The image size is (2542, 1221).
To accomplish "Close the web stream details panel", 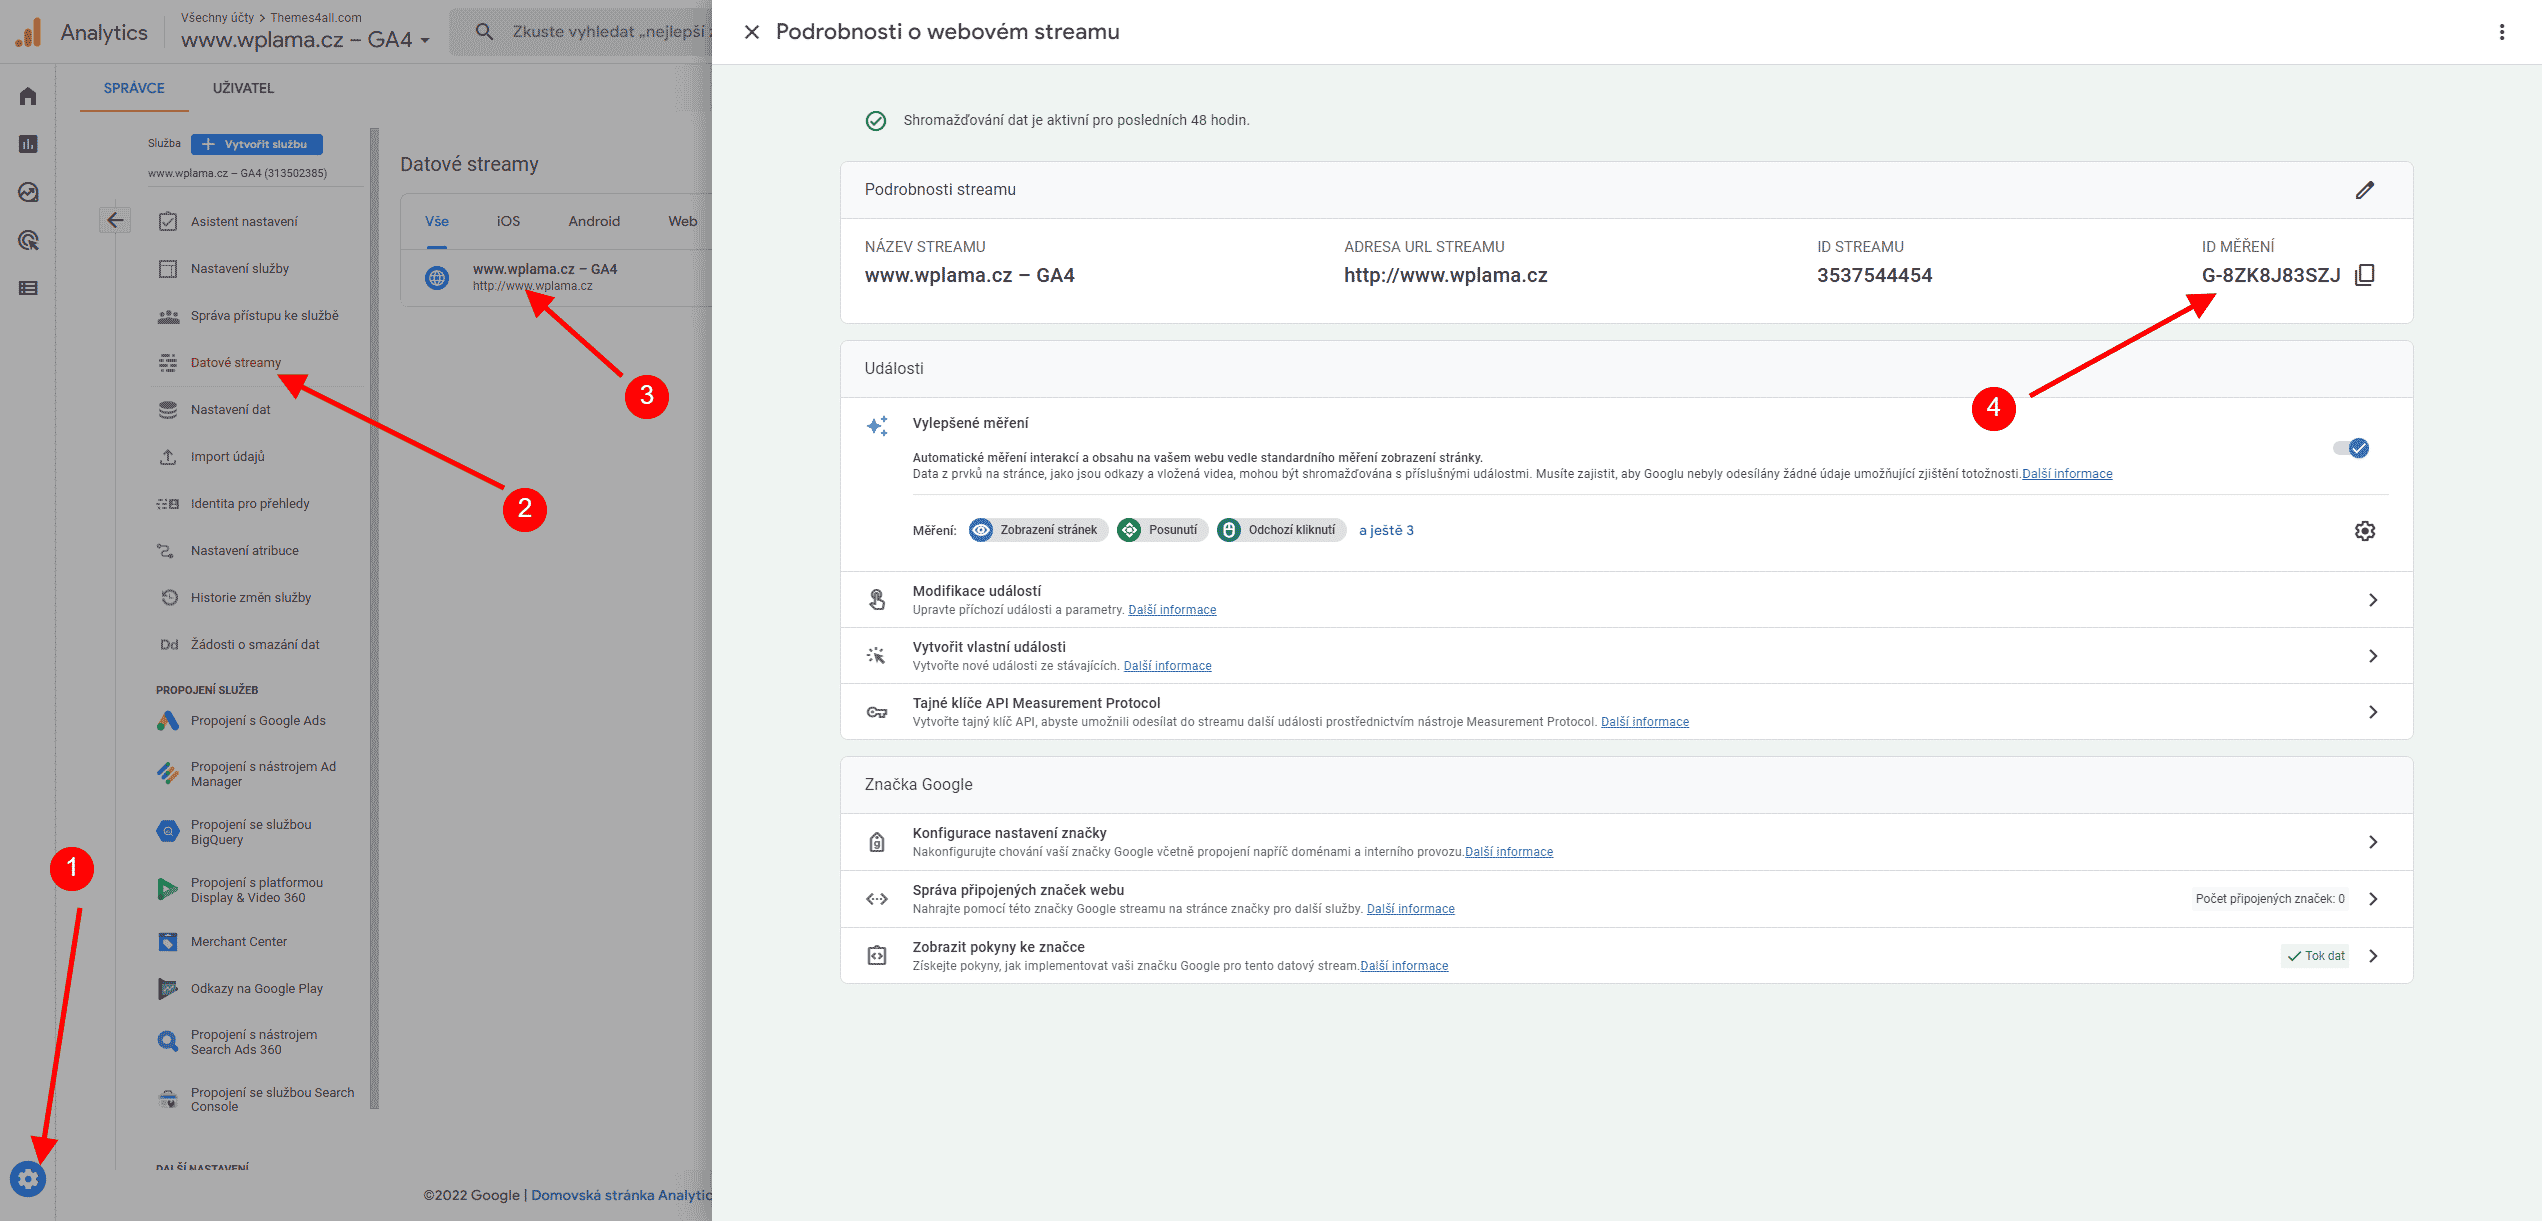I will 752,32.
